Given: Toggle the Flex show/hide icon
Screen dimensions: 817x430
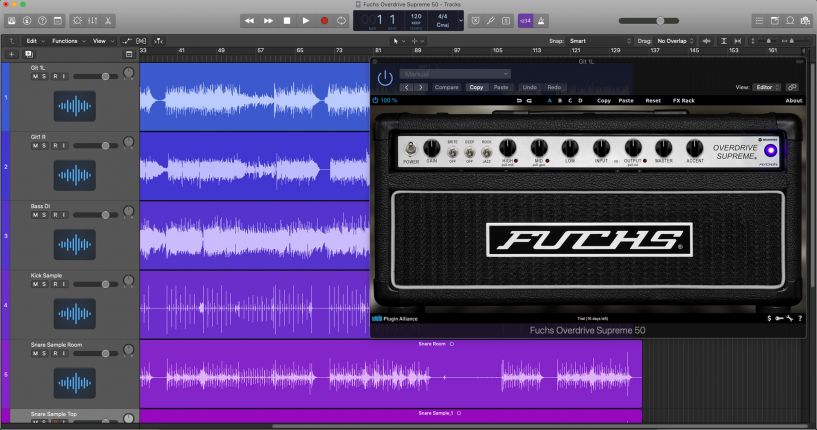Looking at the screenshot, I should (141, 41).
